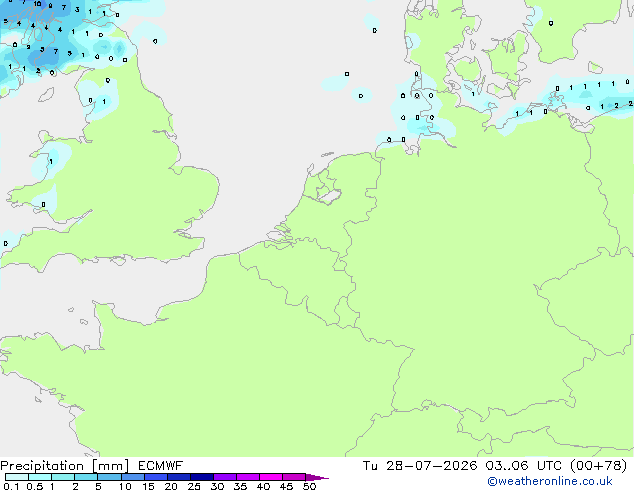Click the '(00+78)' forecast offset text
Screen dimensions: 634x490
598,466
